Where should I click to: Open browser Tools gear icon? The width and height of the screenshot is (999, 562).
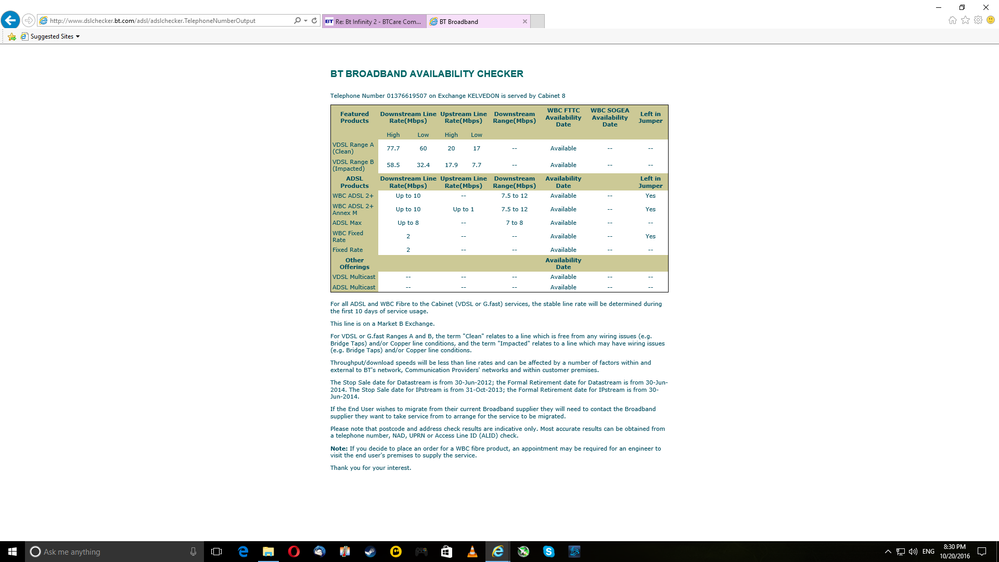point(978,20)
